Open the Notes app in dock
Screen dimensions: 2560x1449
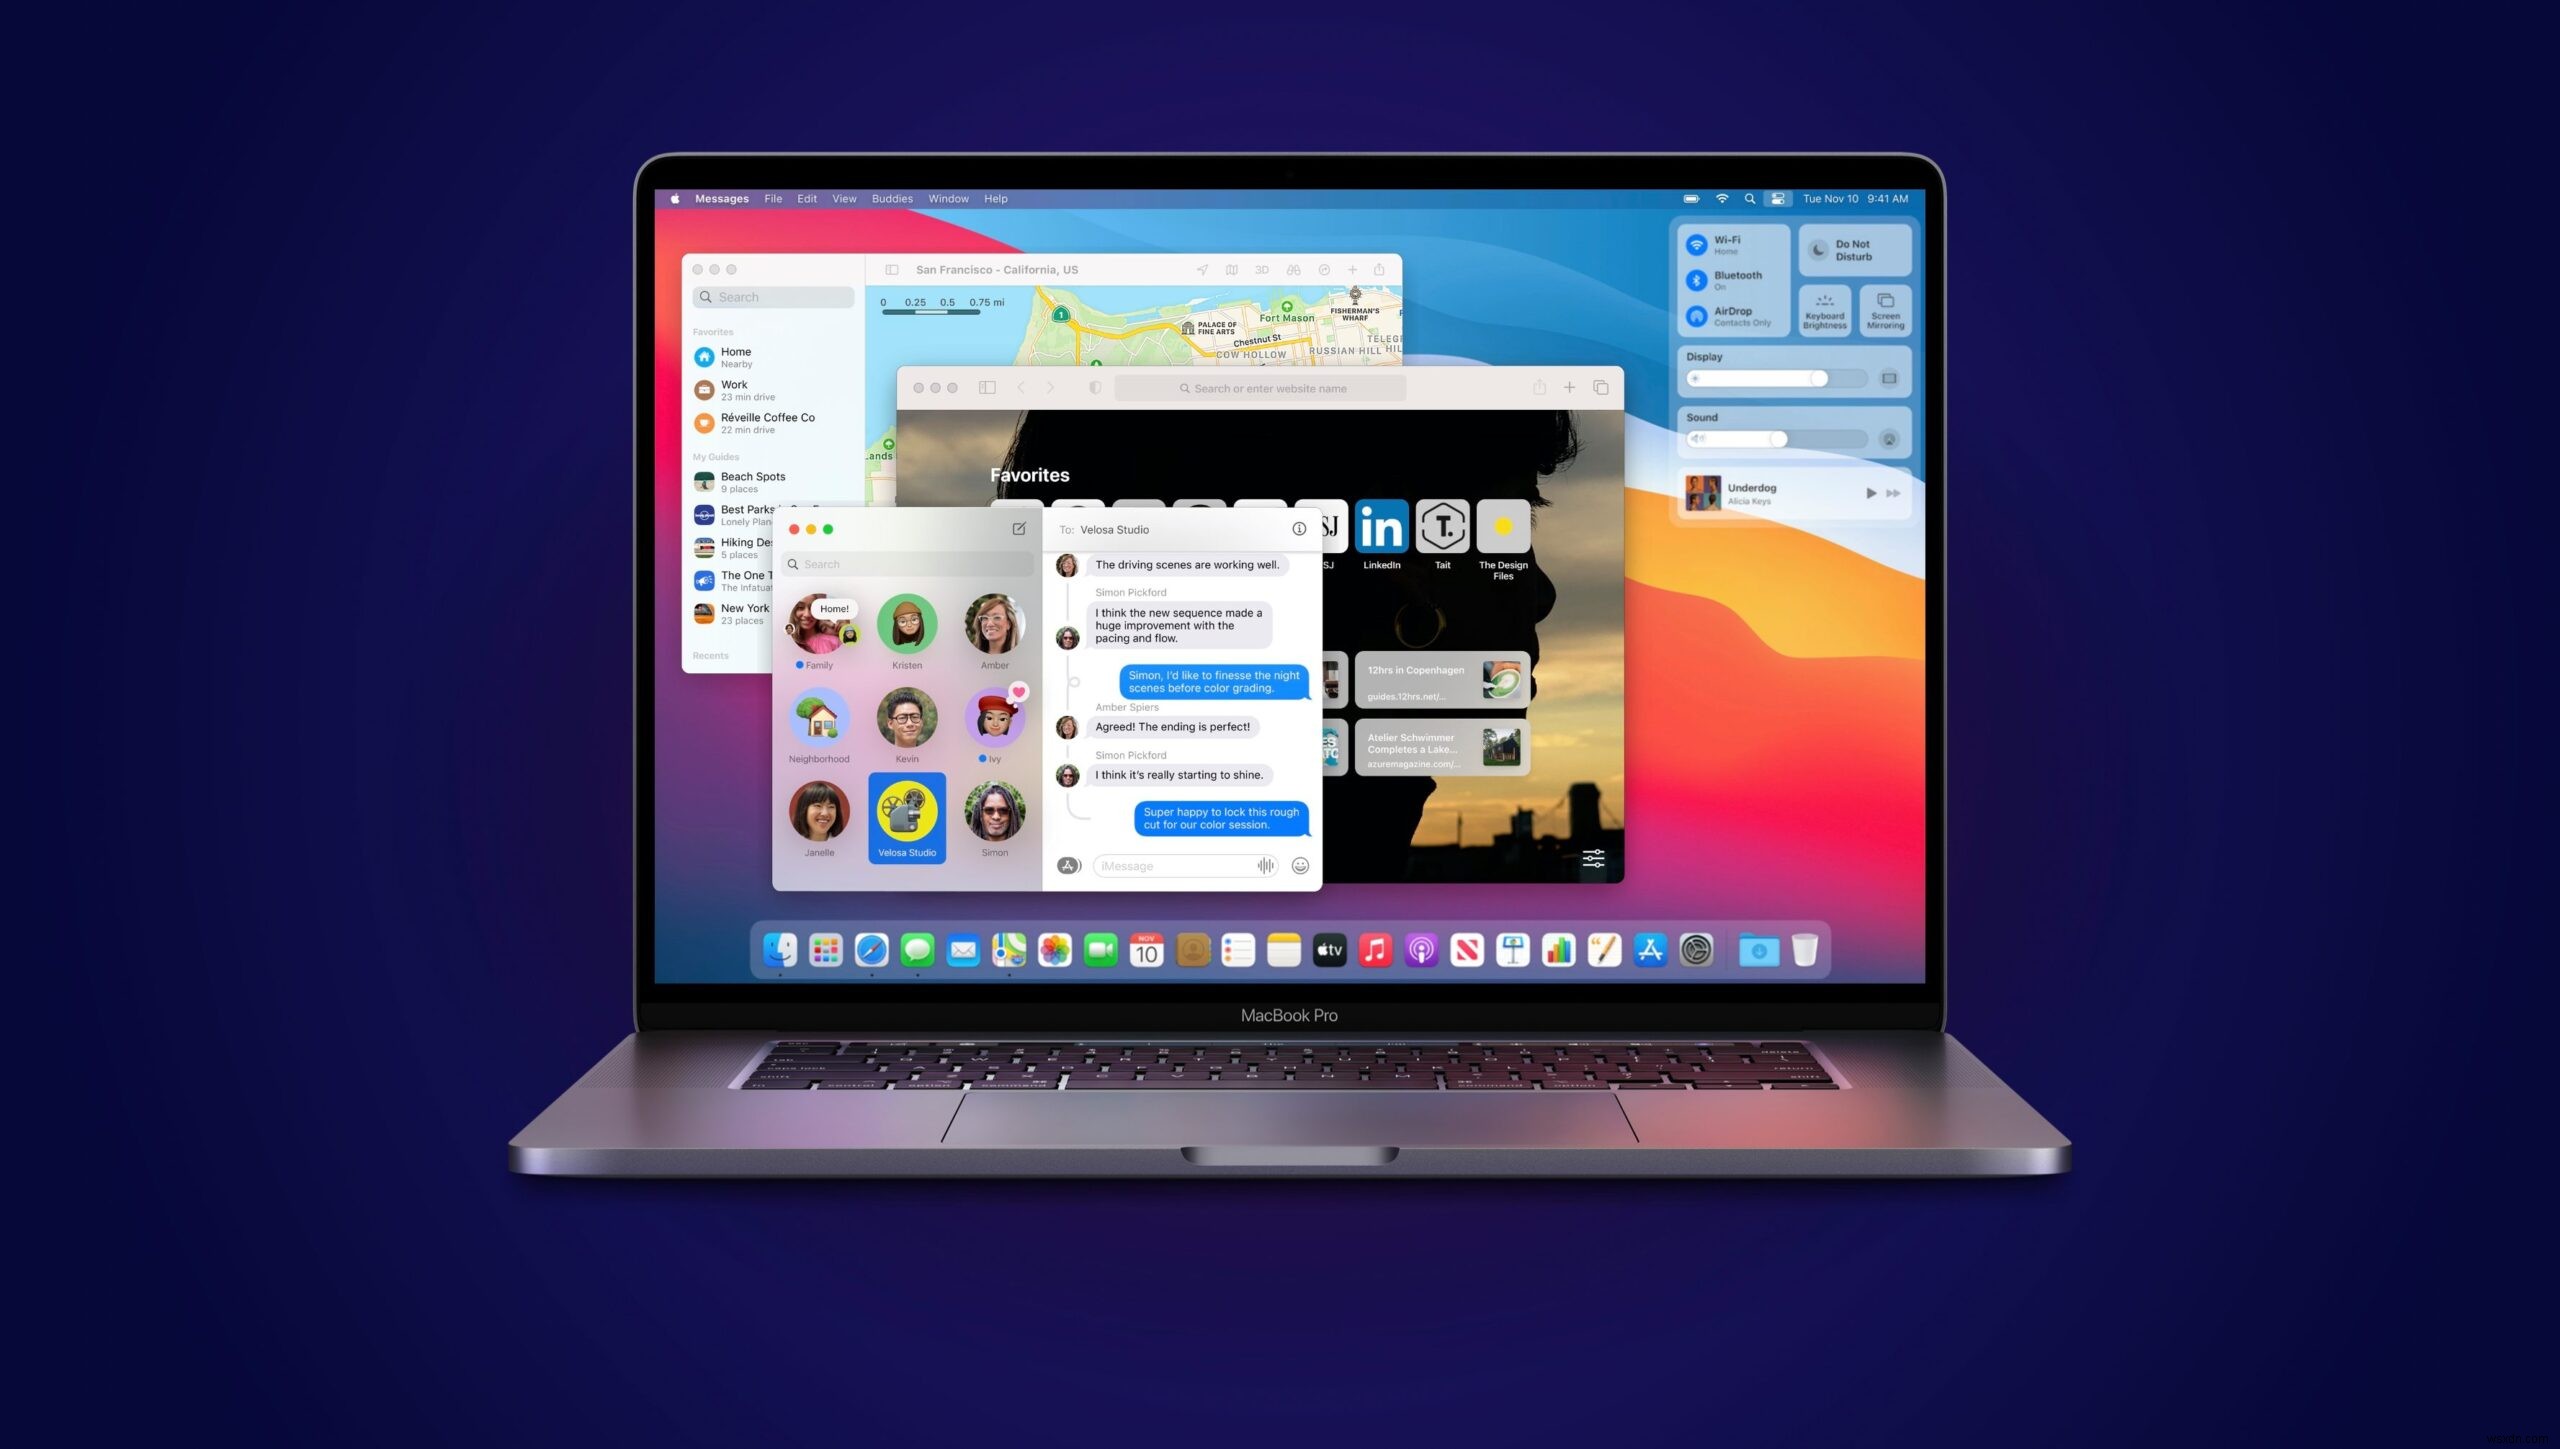tap(1284, 950)
